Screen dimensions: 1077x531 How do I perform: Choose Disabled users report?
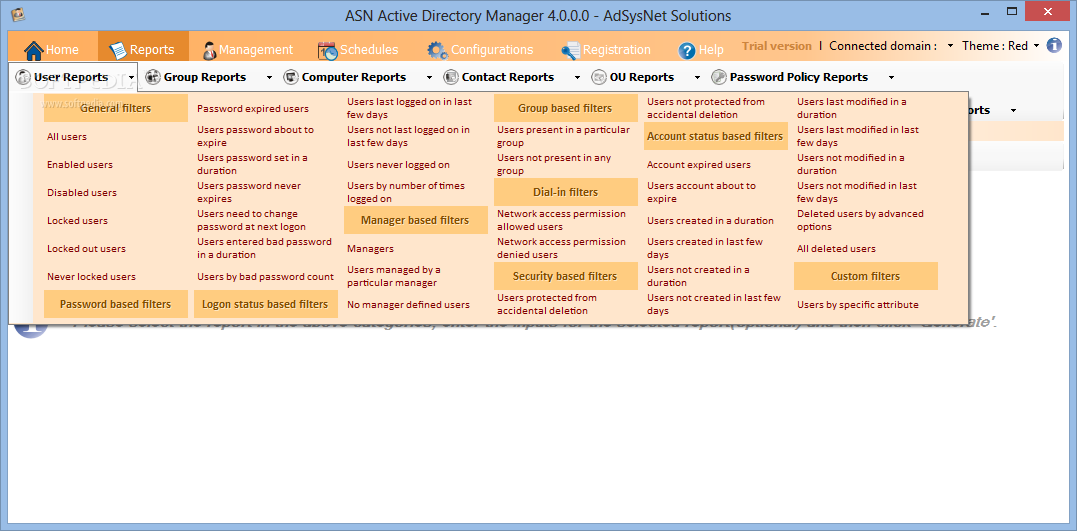pos(82,193)
